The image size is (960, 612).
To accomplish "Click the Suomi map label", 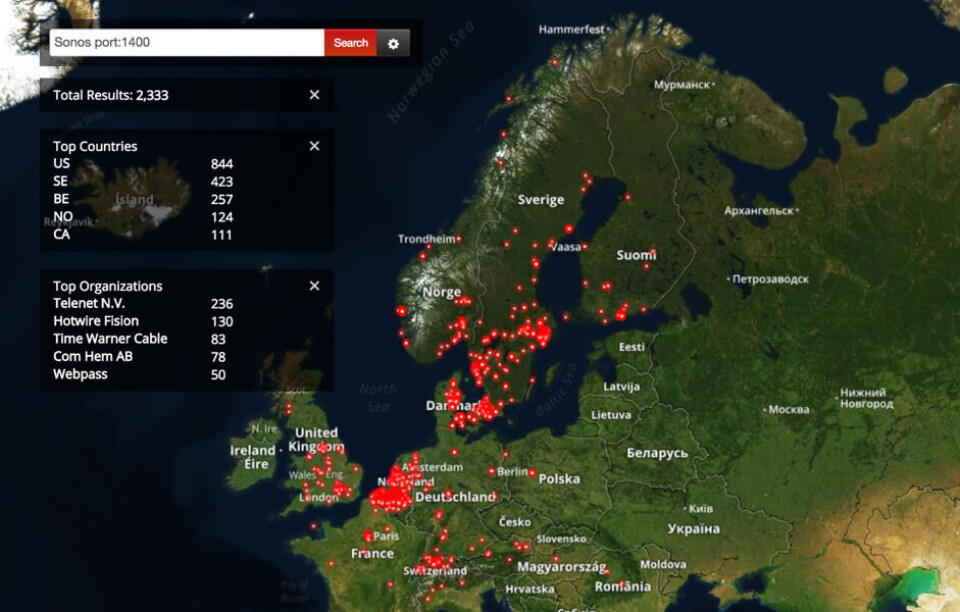I will (x=636, y=255).
